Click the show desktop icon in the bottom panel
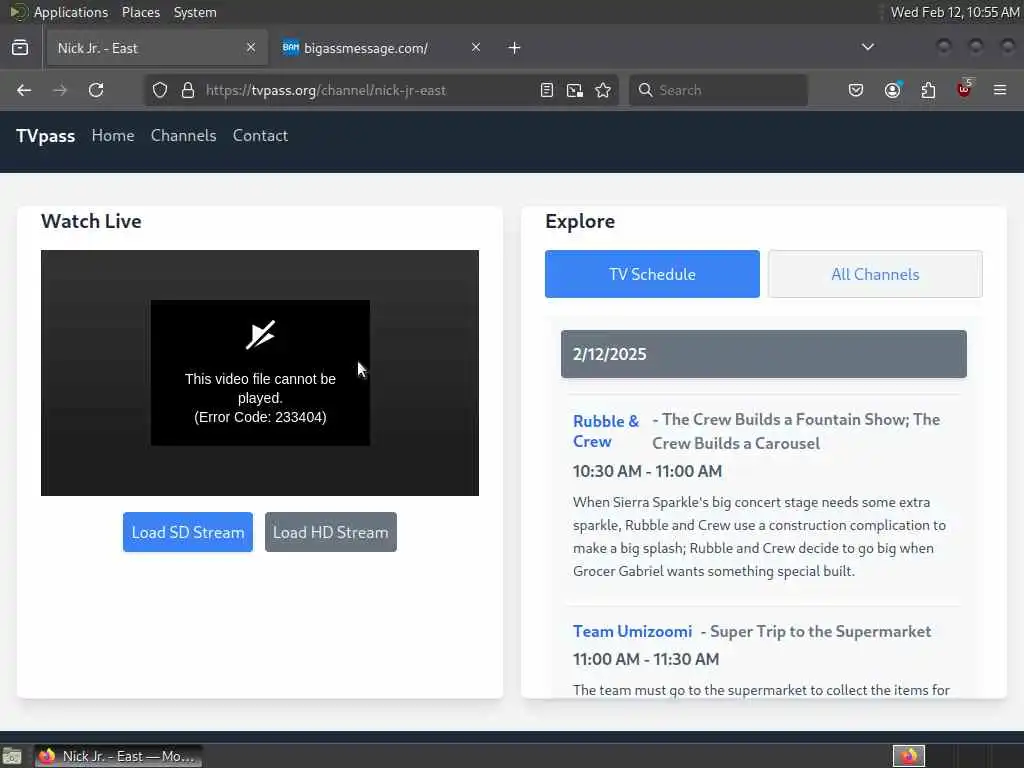The width and height of the screenshot is (1024, 768). point(12,756)
